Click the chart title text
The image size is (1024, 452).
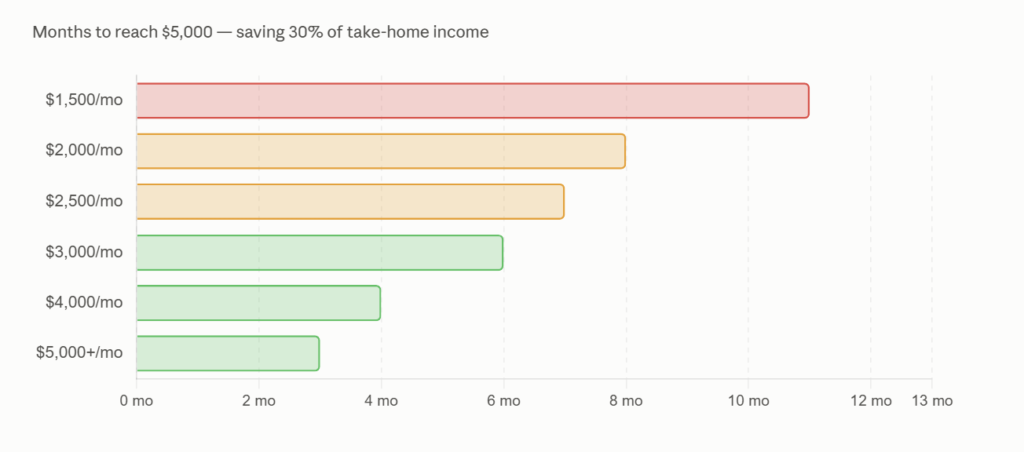[x=261, y=32]
